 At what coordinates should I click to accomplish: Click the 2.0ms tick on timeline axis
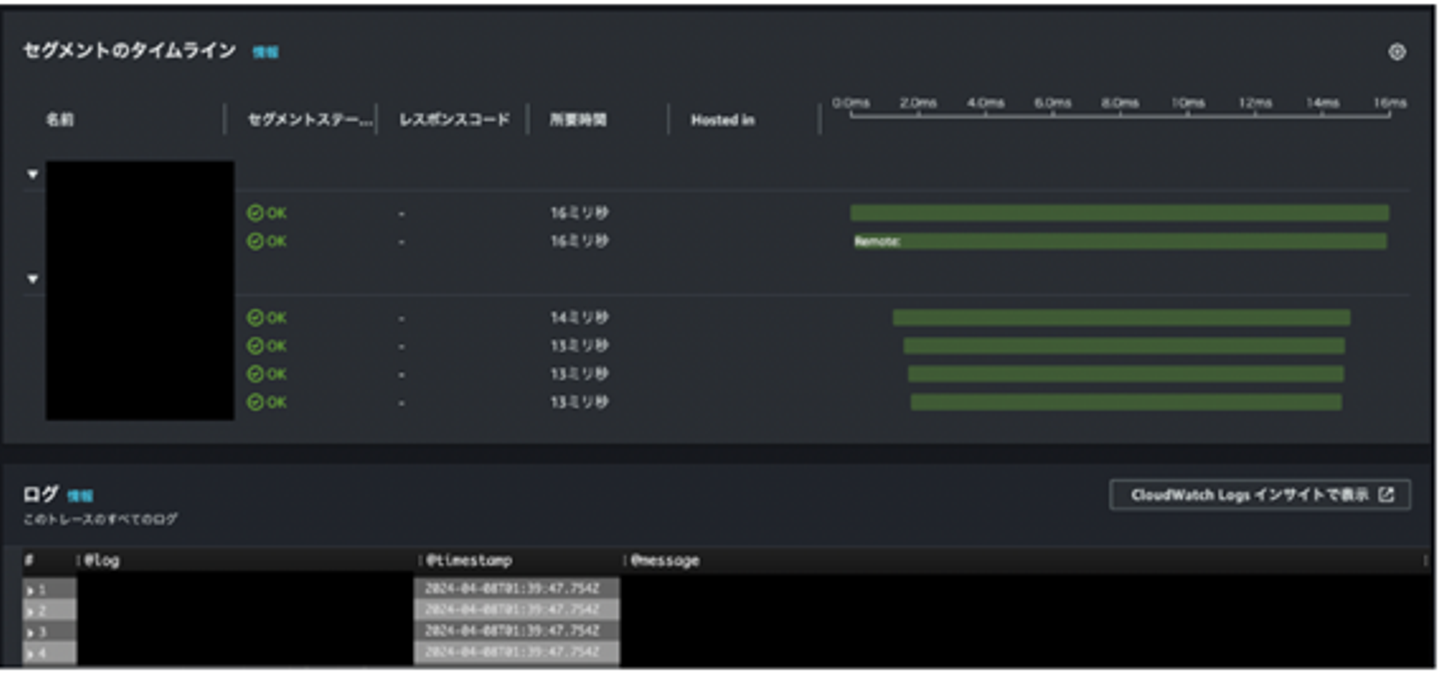918,103
